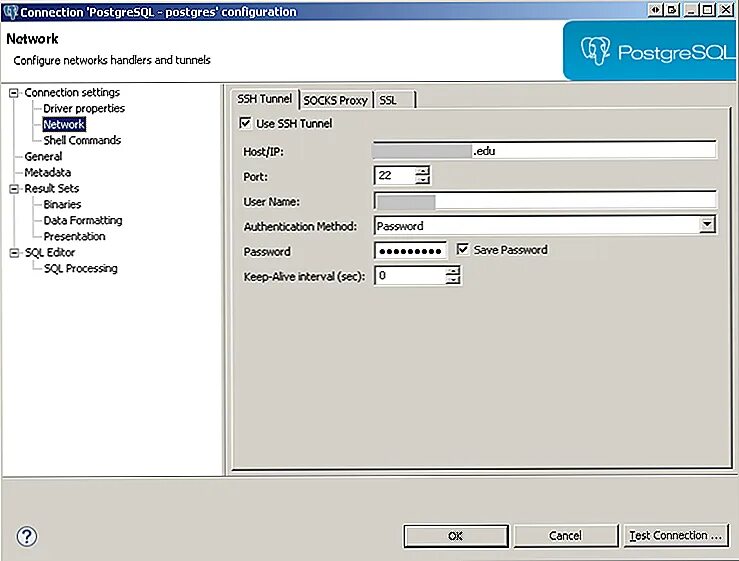739x561 pixels.
Task: Collapse the Connection settings tree node
Action: (x=14, y=93)
